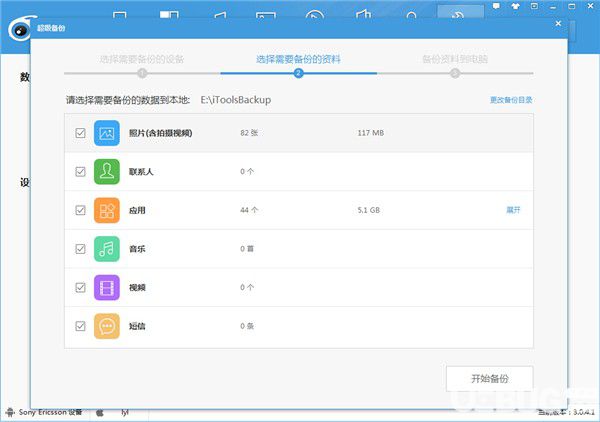
Task: Expand the 应用 list with 展开
Action: 513,210
